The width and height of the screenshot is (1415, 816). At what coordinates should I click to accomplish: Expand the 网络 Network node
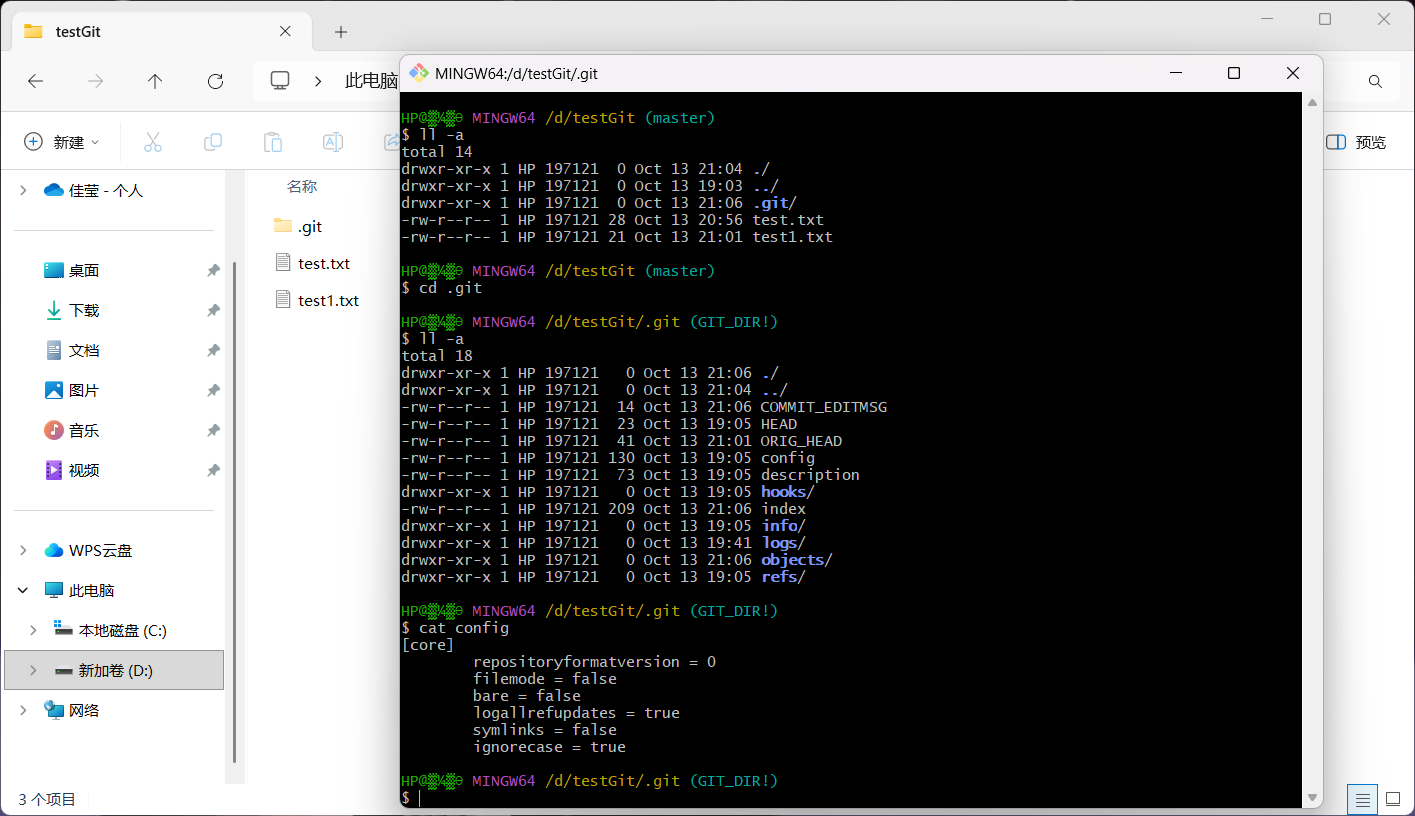(x=23, y=710)
